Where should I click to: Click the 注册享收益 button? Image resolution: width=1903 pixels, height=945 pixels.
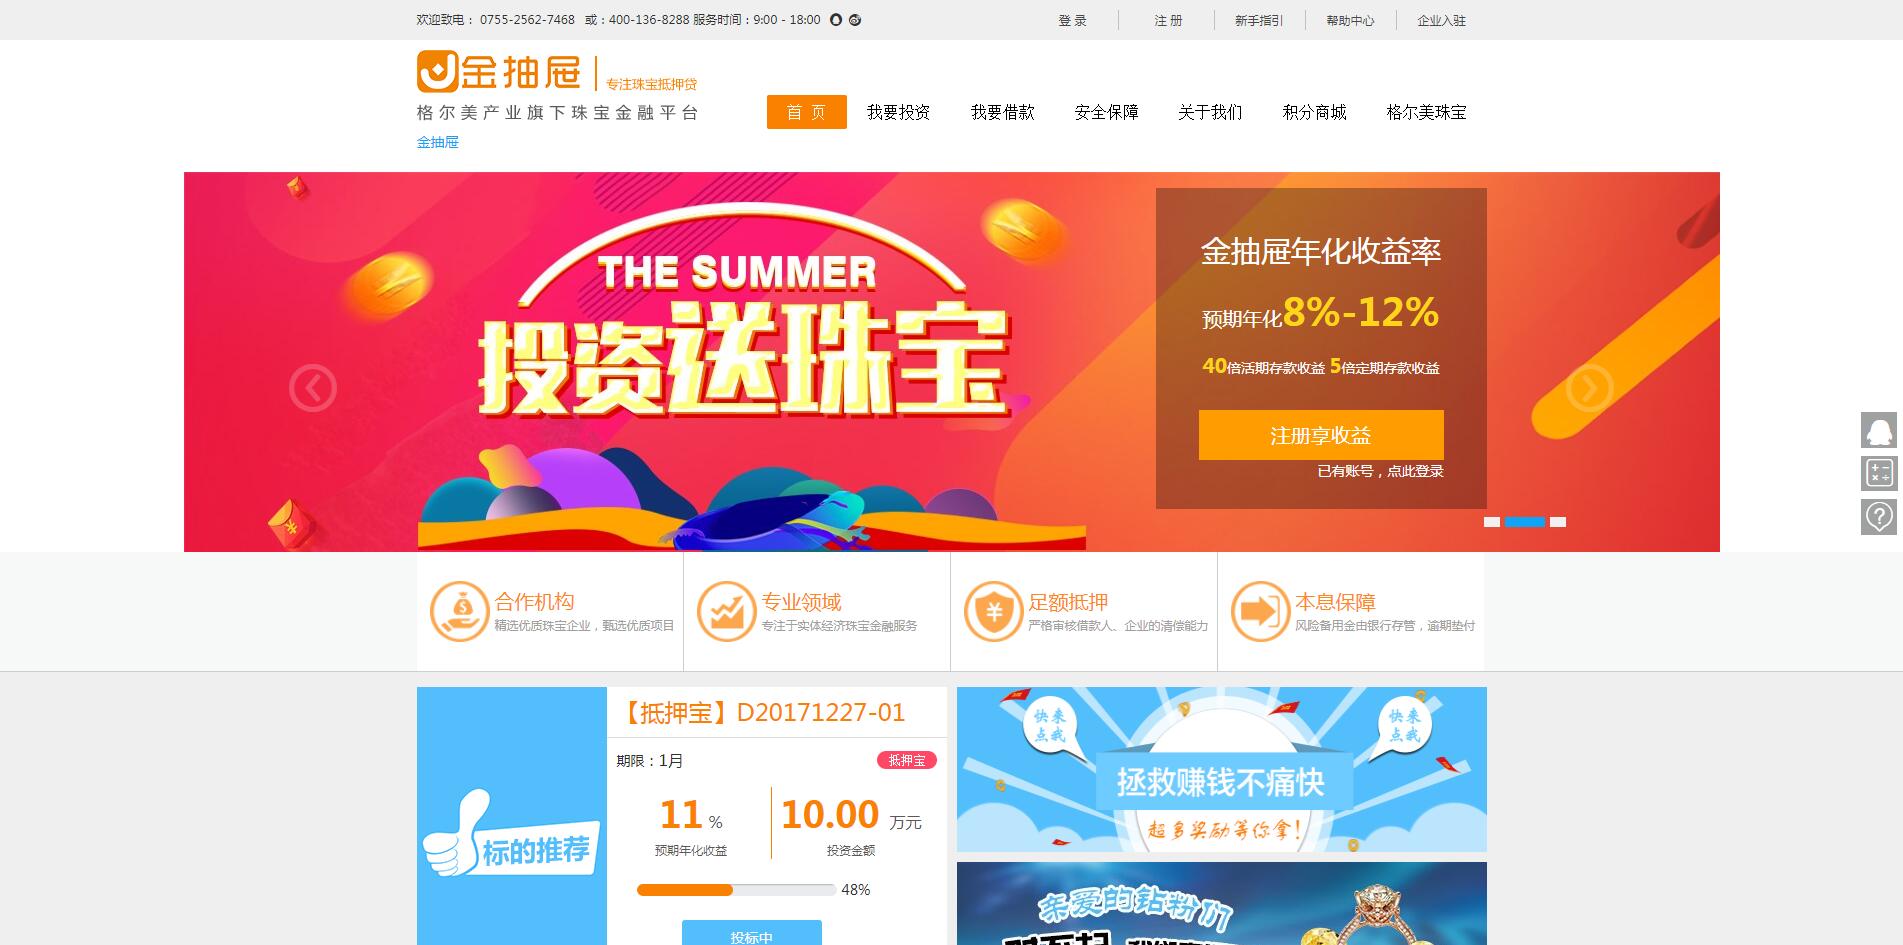[1321, 435]
